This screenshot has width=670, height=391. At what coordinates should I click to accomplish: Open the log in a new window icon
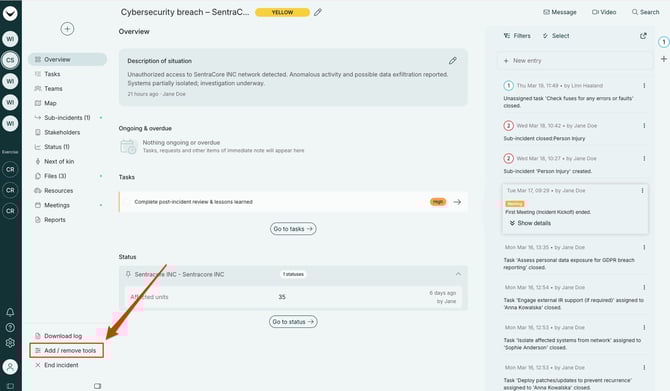[643, 36]
